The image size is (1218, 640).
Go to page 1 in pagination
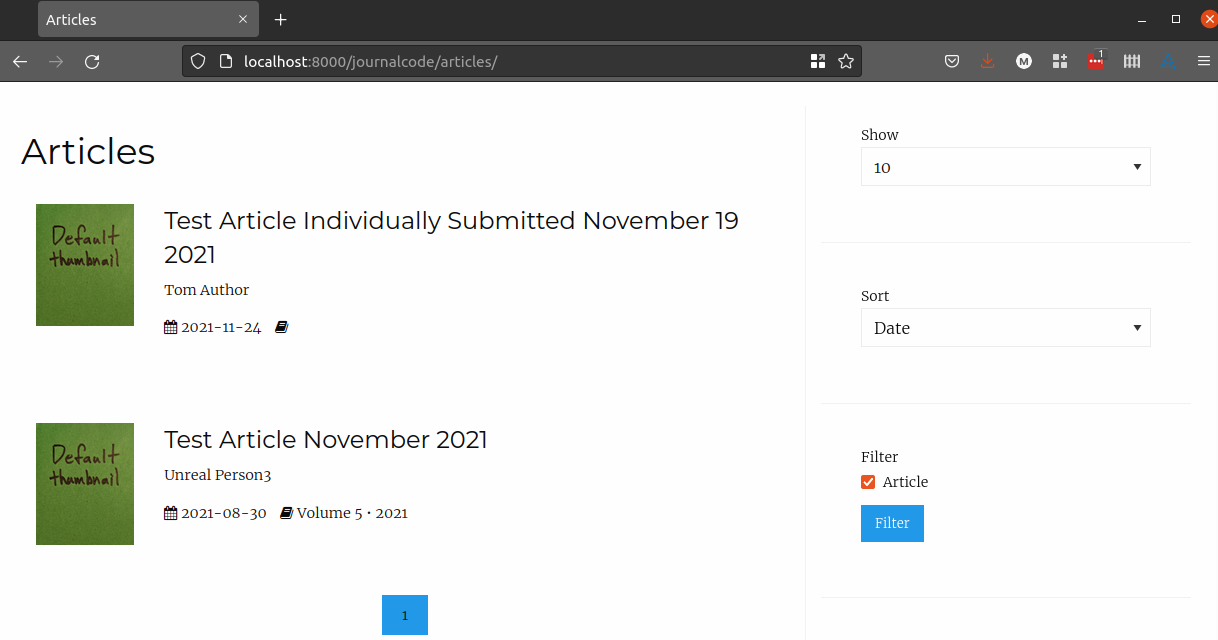[x=405, y=615]
